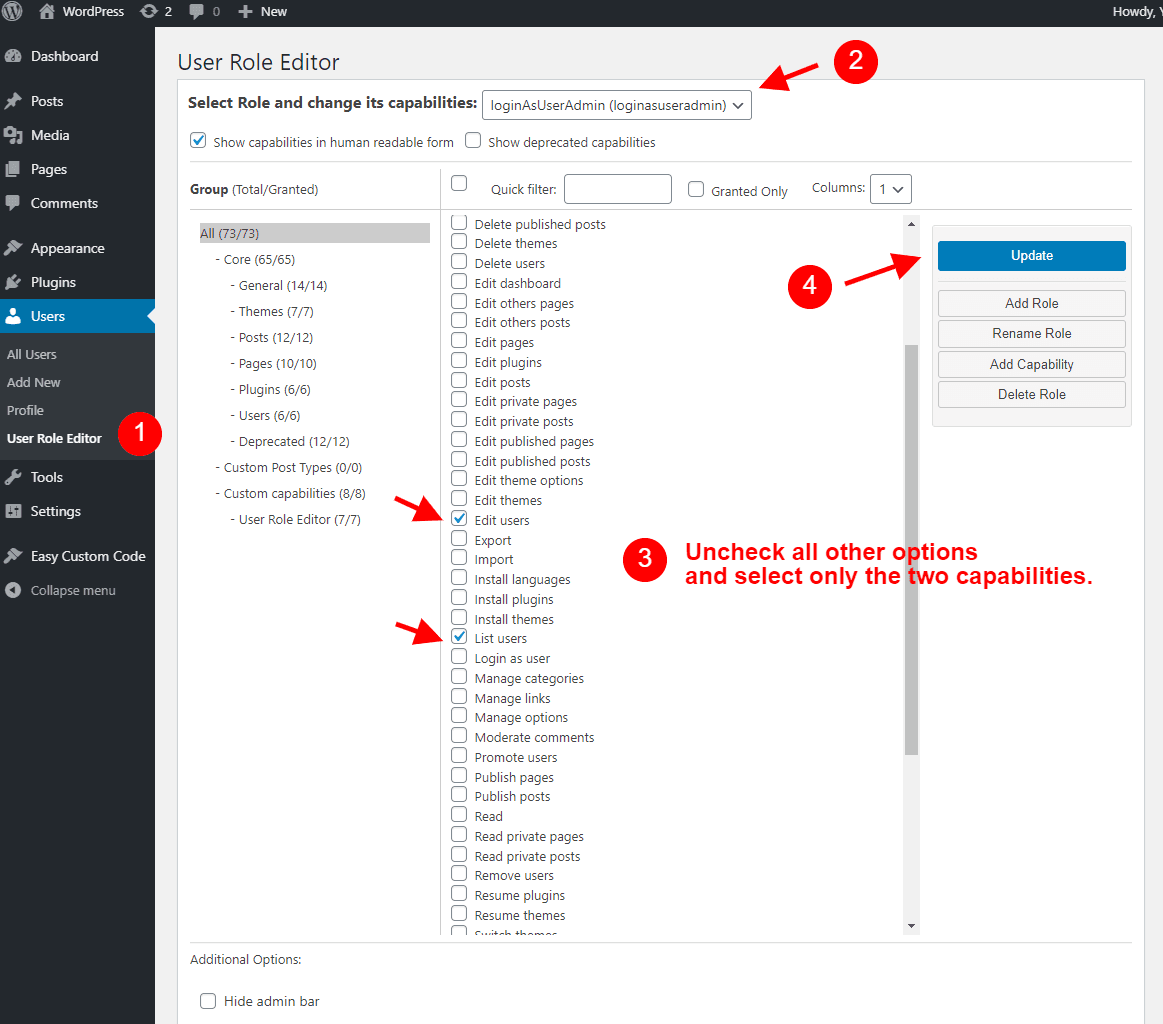Select the Posts (12/12) group
The image size is (1163, 1024).
coord(275,337)
